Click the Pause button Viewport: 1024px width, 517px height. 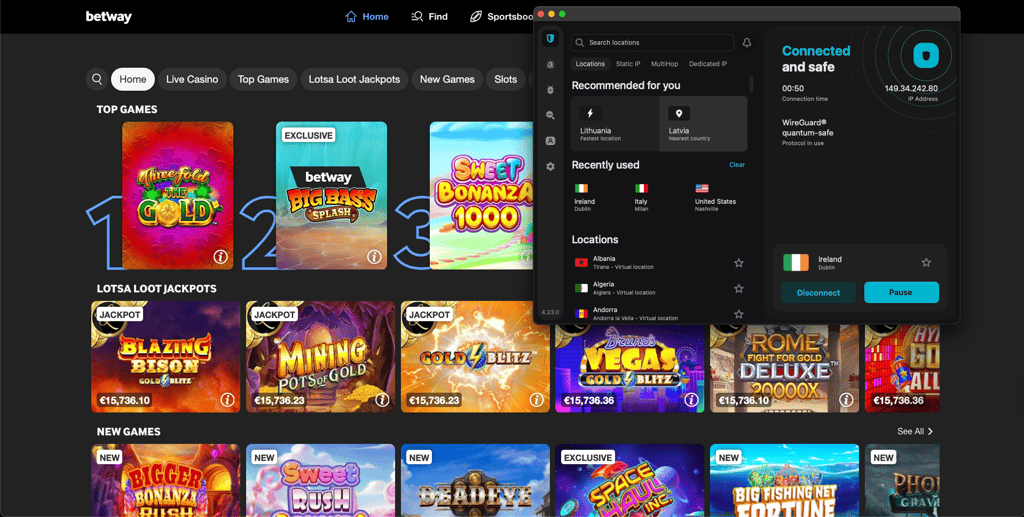(901, 292)
